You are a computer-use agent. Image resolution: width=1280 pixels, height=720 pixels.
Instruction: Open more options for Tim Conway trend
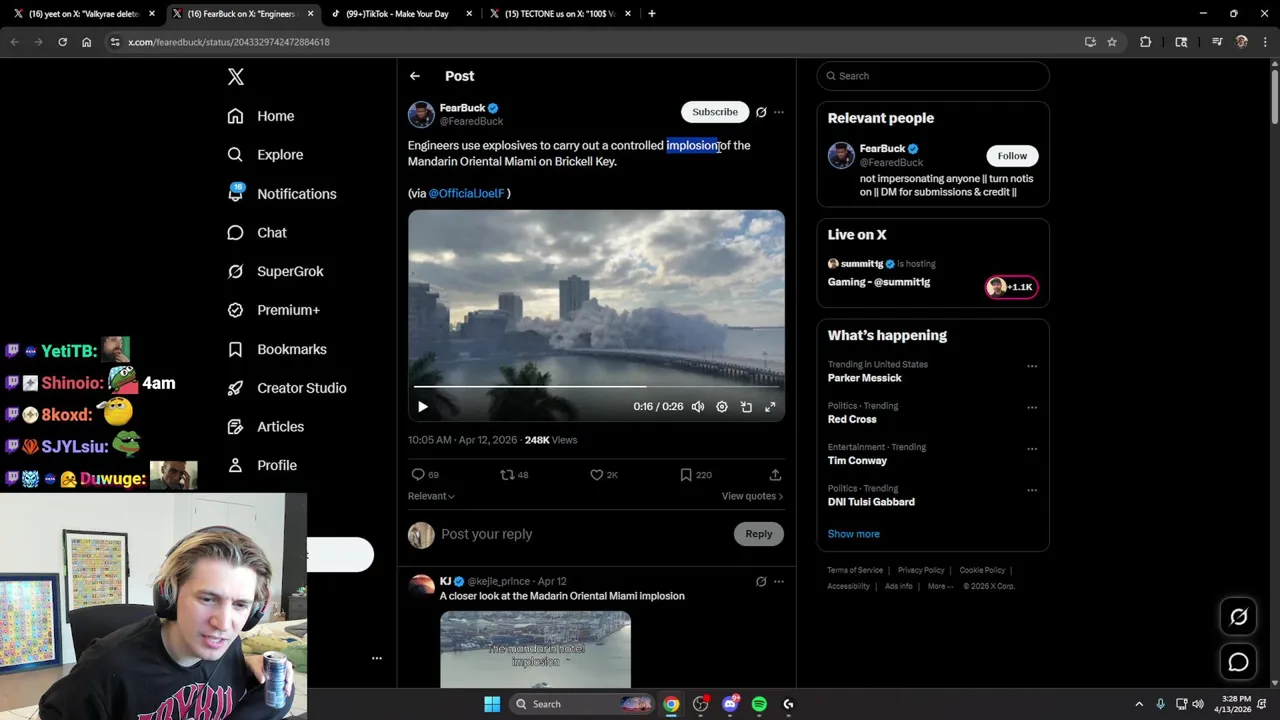click(1032, 449)
